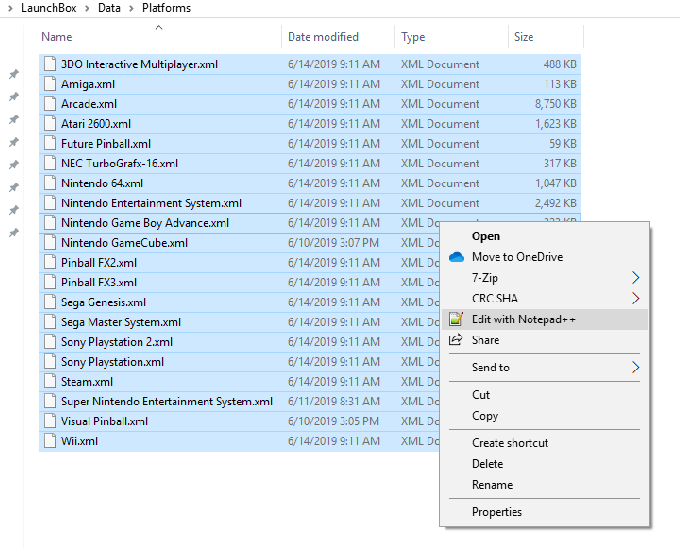This screenshot has width=680, height=549.
Task: Click file icon of Atari 2600.xml
Action: pos(50,124)
